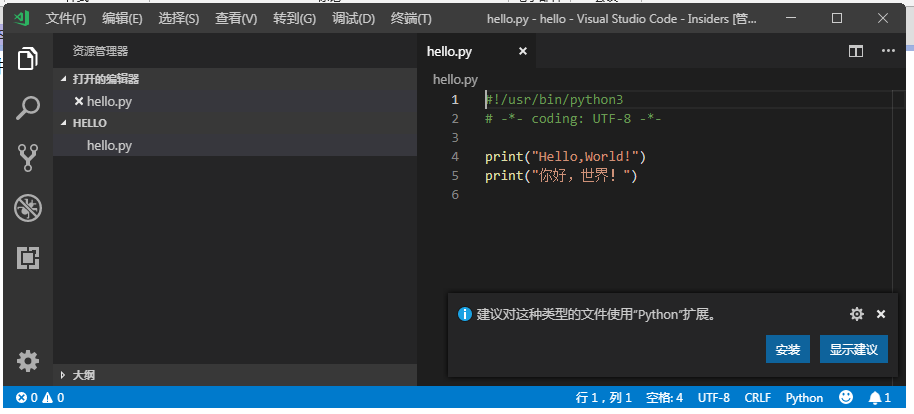Dismiss the Python extension notification

(x=881, y=314)
